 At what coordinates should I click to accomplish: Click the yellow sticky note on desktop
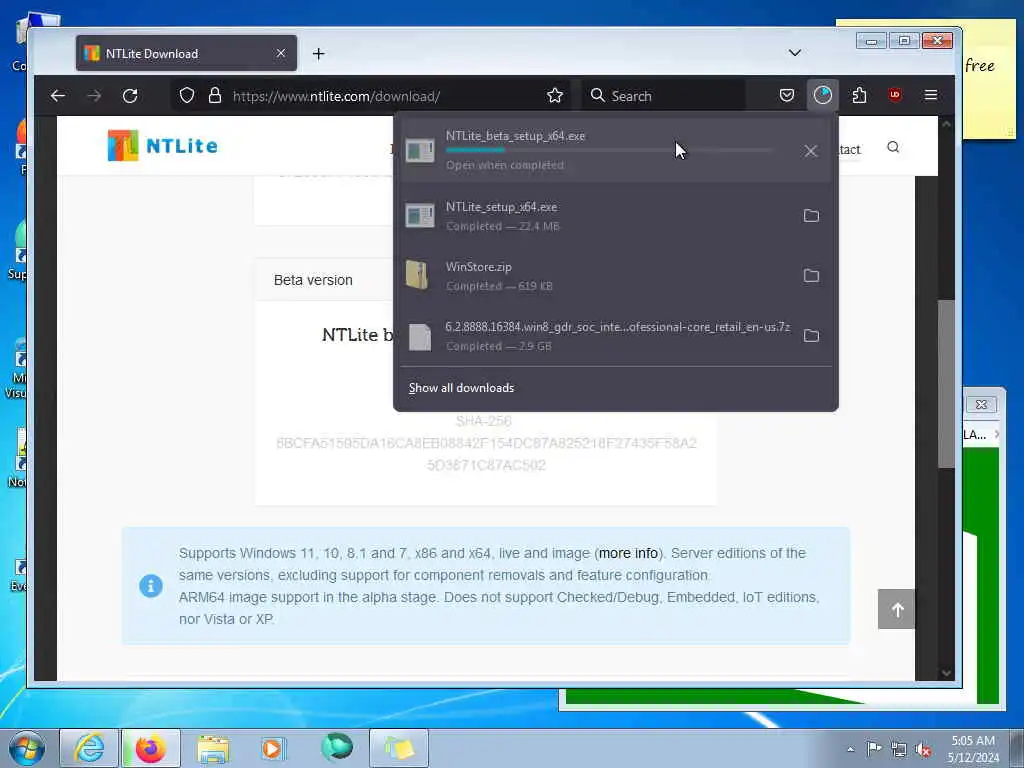990,78
